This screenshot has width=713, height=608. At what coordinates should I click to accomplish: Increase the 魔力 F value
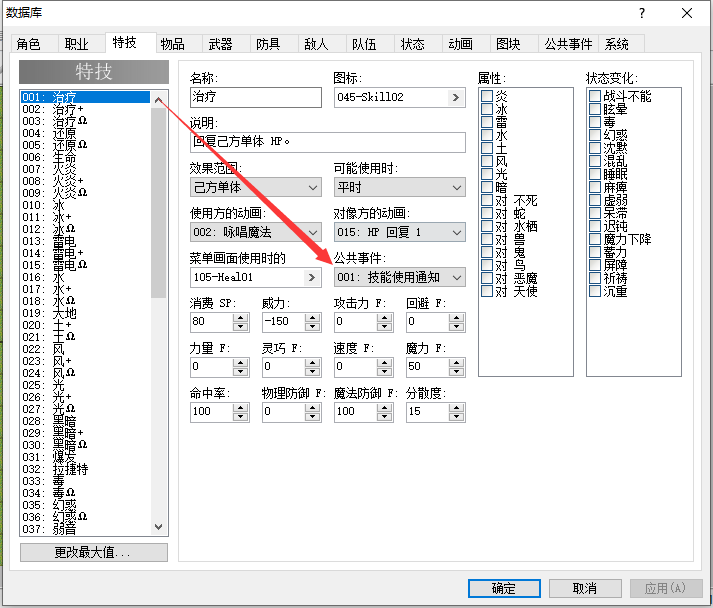coord(457,362)
